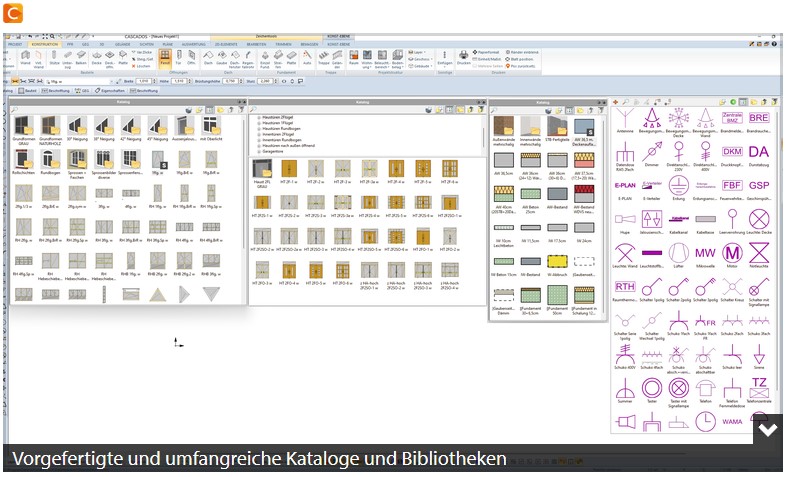Switch to the 2D-ELEMENTE ribbon tab
This screenshot has height=477, width=786.
click(227, 44)
